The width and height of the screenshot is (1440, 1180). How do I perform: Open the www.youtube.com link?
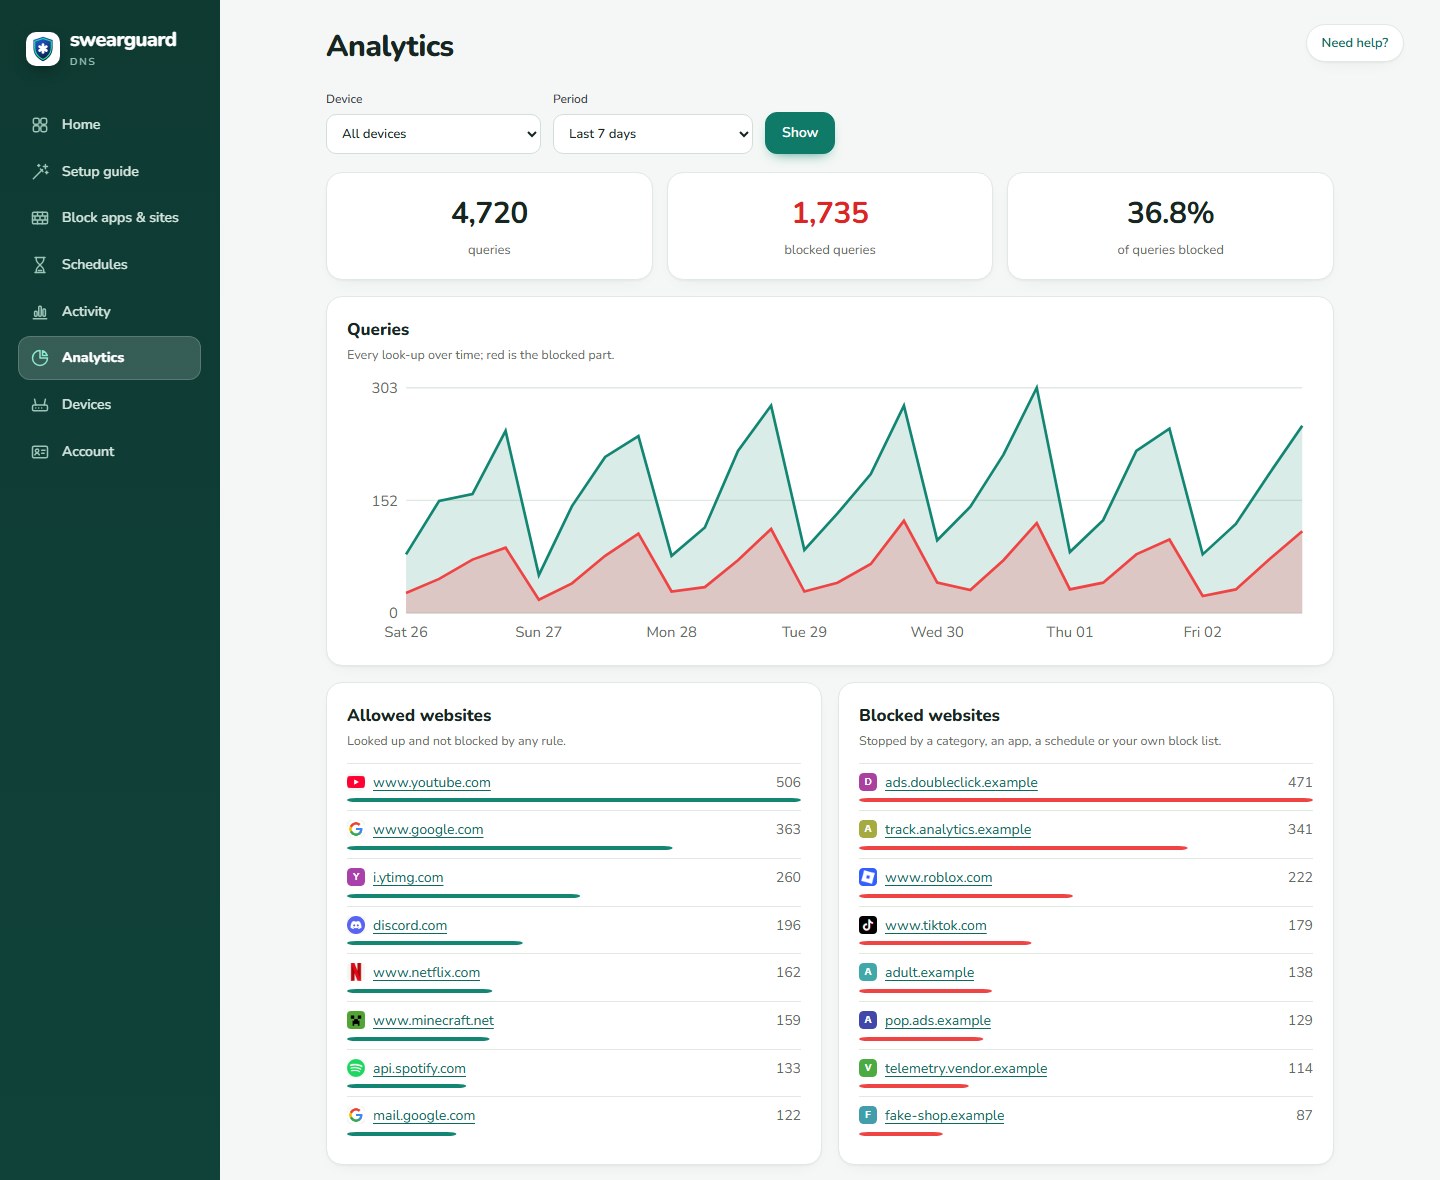click(432, 782)
